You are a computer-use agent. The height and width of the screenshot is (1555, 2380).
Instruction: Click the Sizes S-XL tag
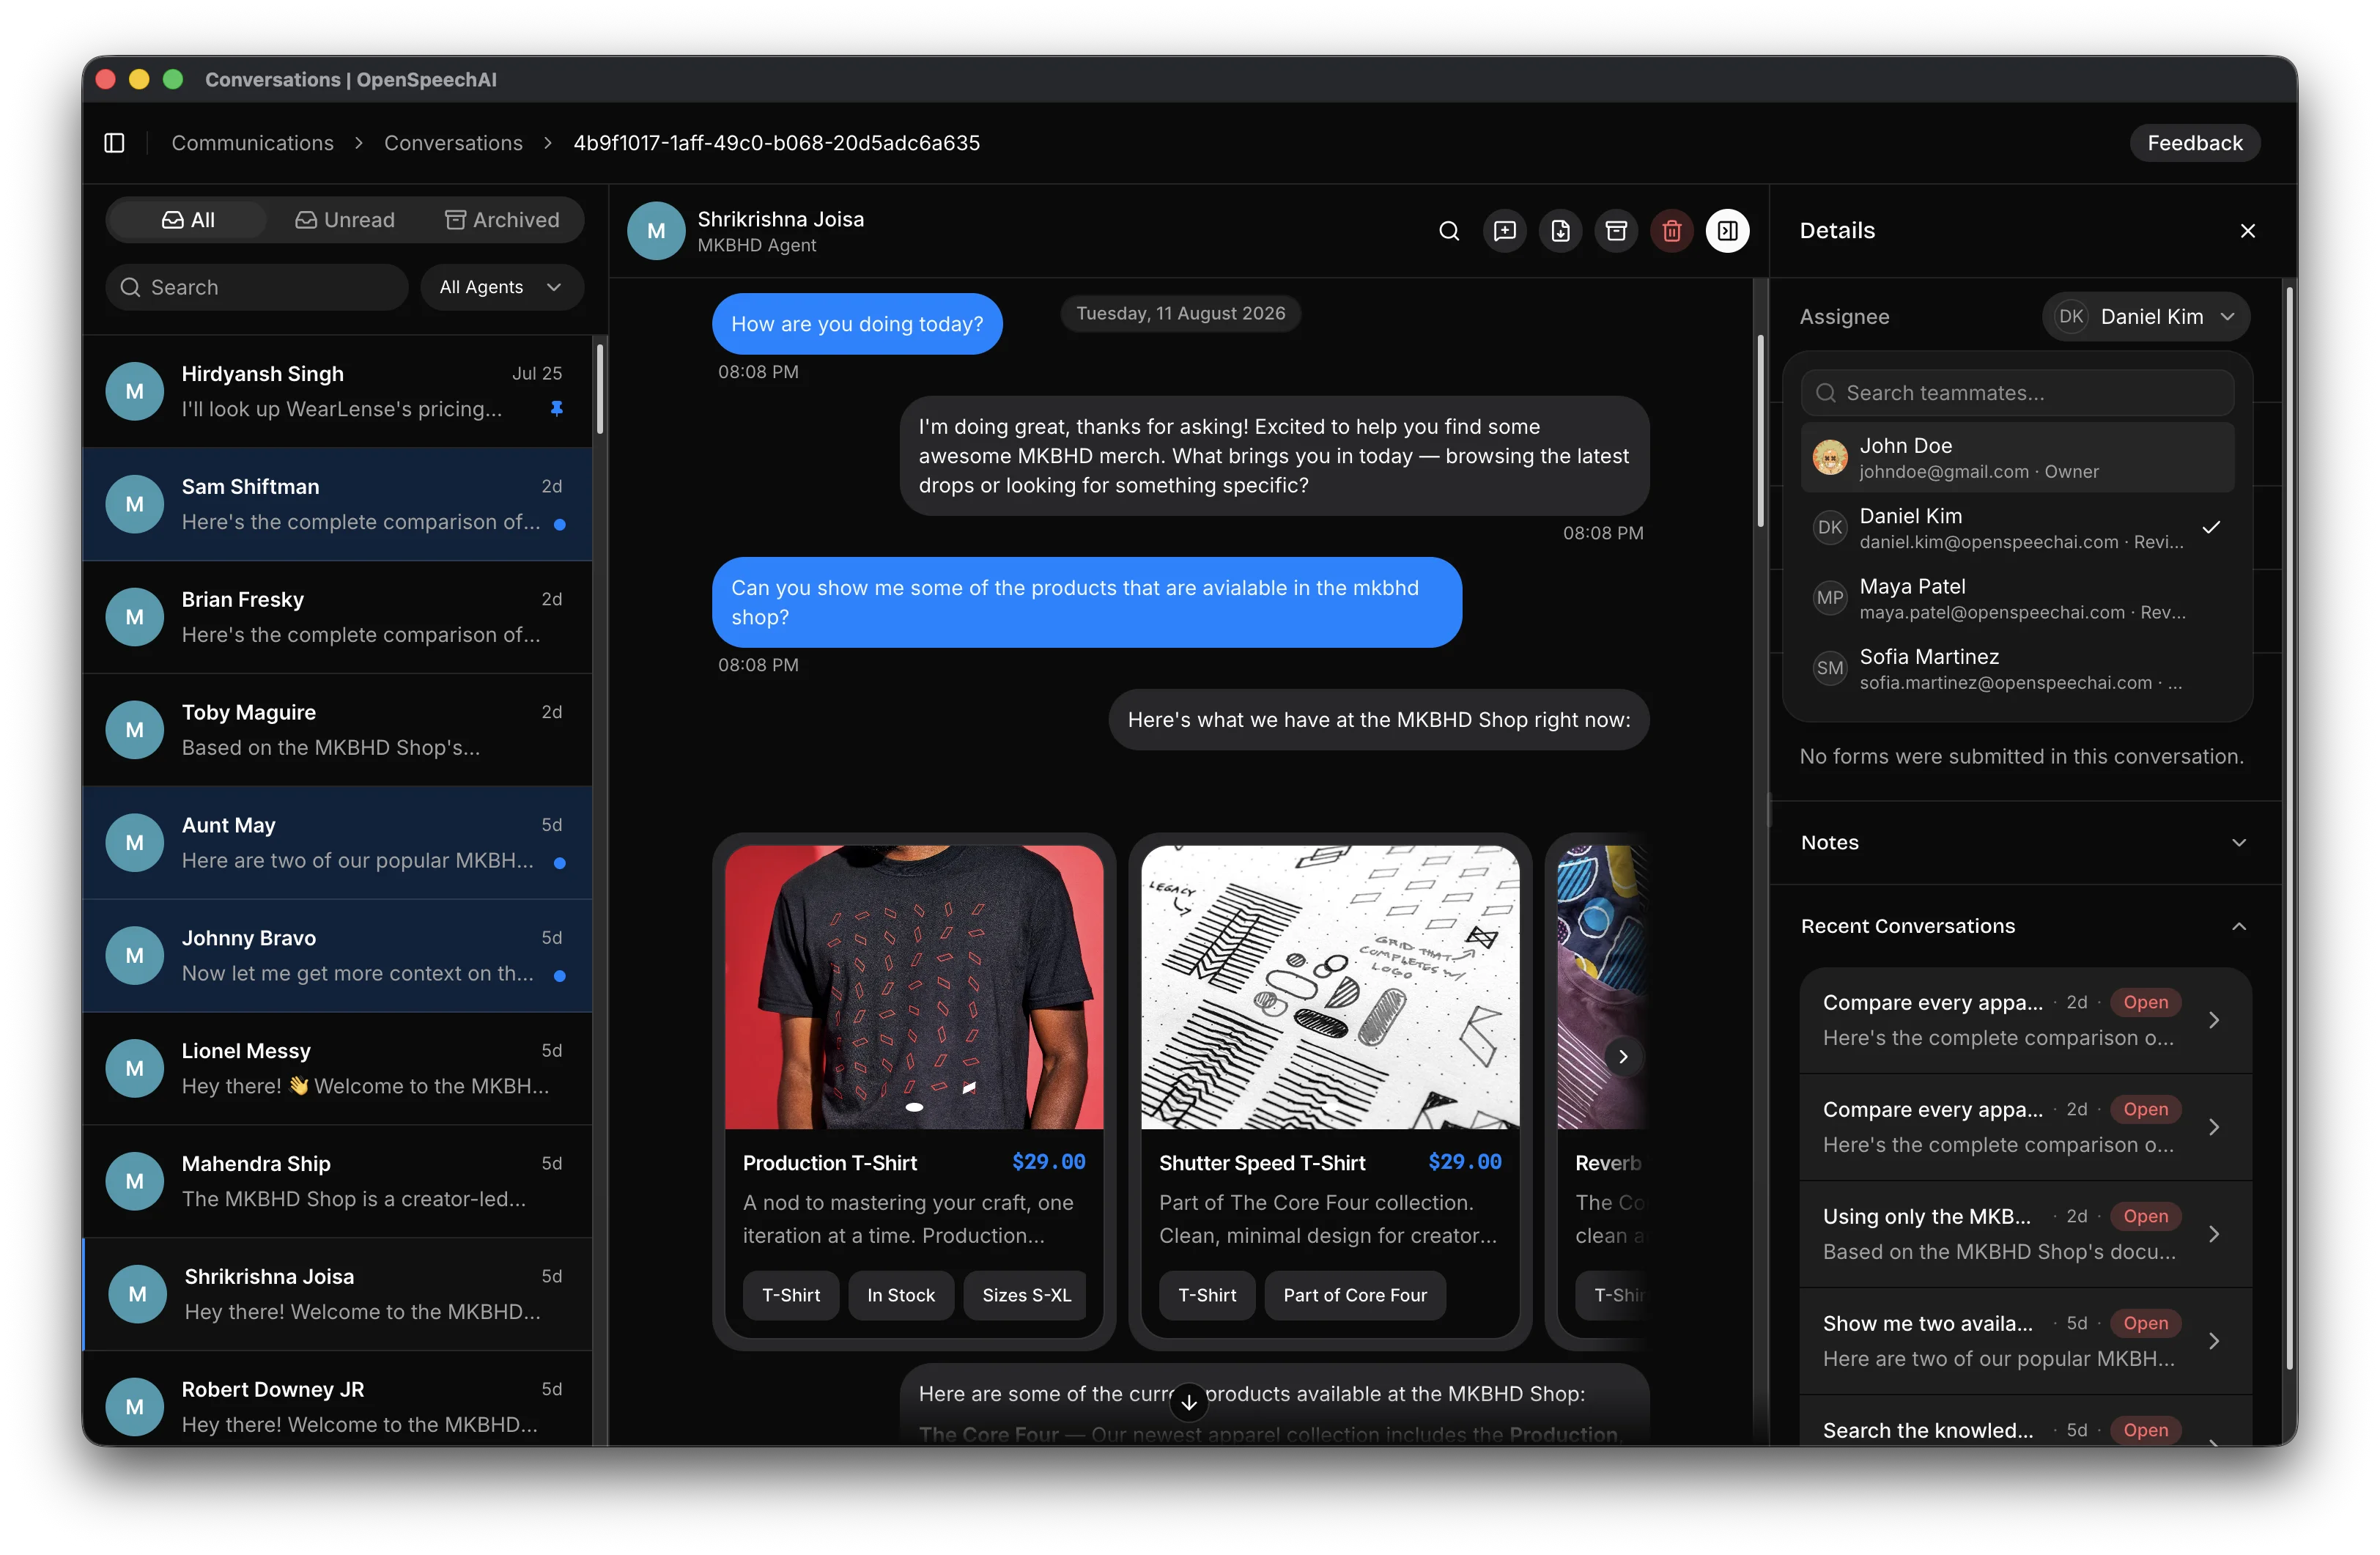pos(1026,1295)
